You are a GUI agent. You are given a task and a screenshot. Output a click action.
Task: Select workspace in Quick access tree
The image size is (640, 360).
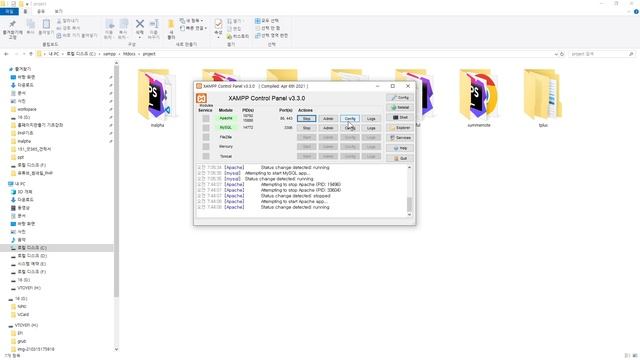point(27,109)
